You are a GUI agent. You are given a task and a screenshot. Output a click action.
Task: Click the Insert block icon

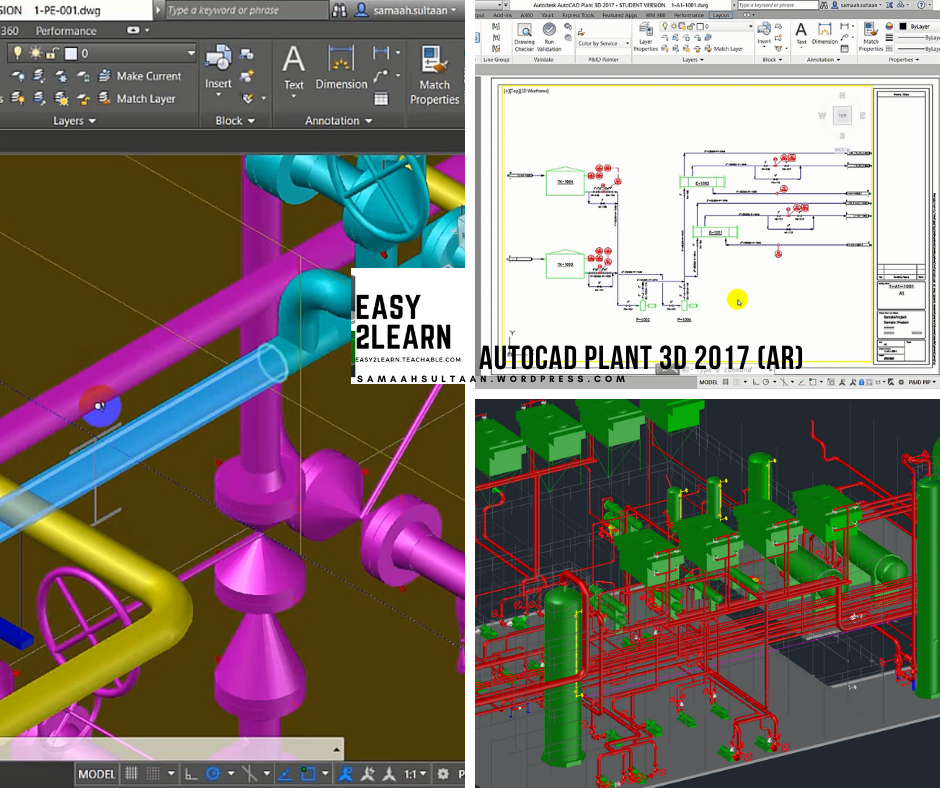tap(218, 58)
